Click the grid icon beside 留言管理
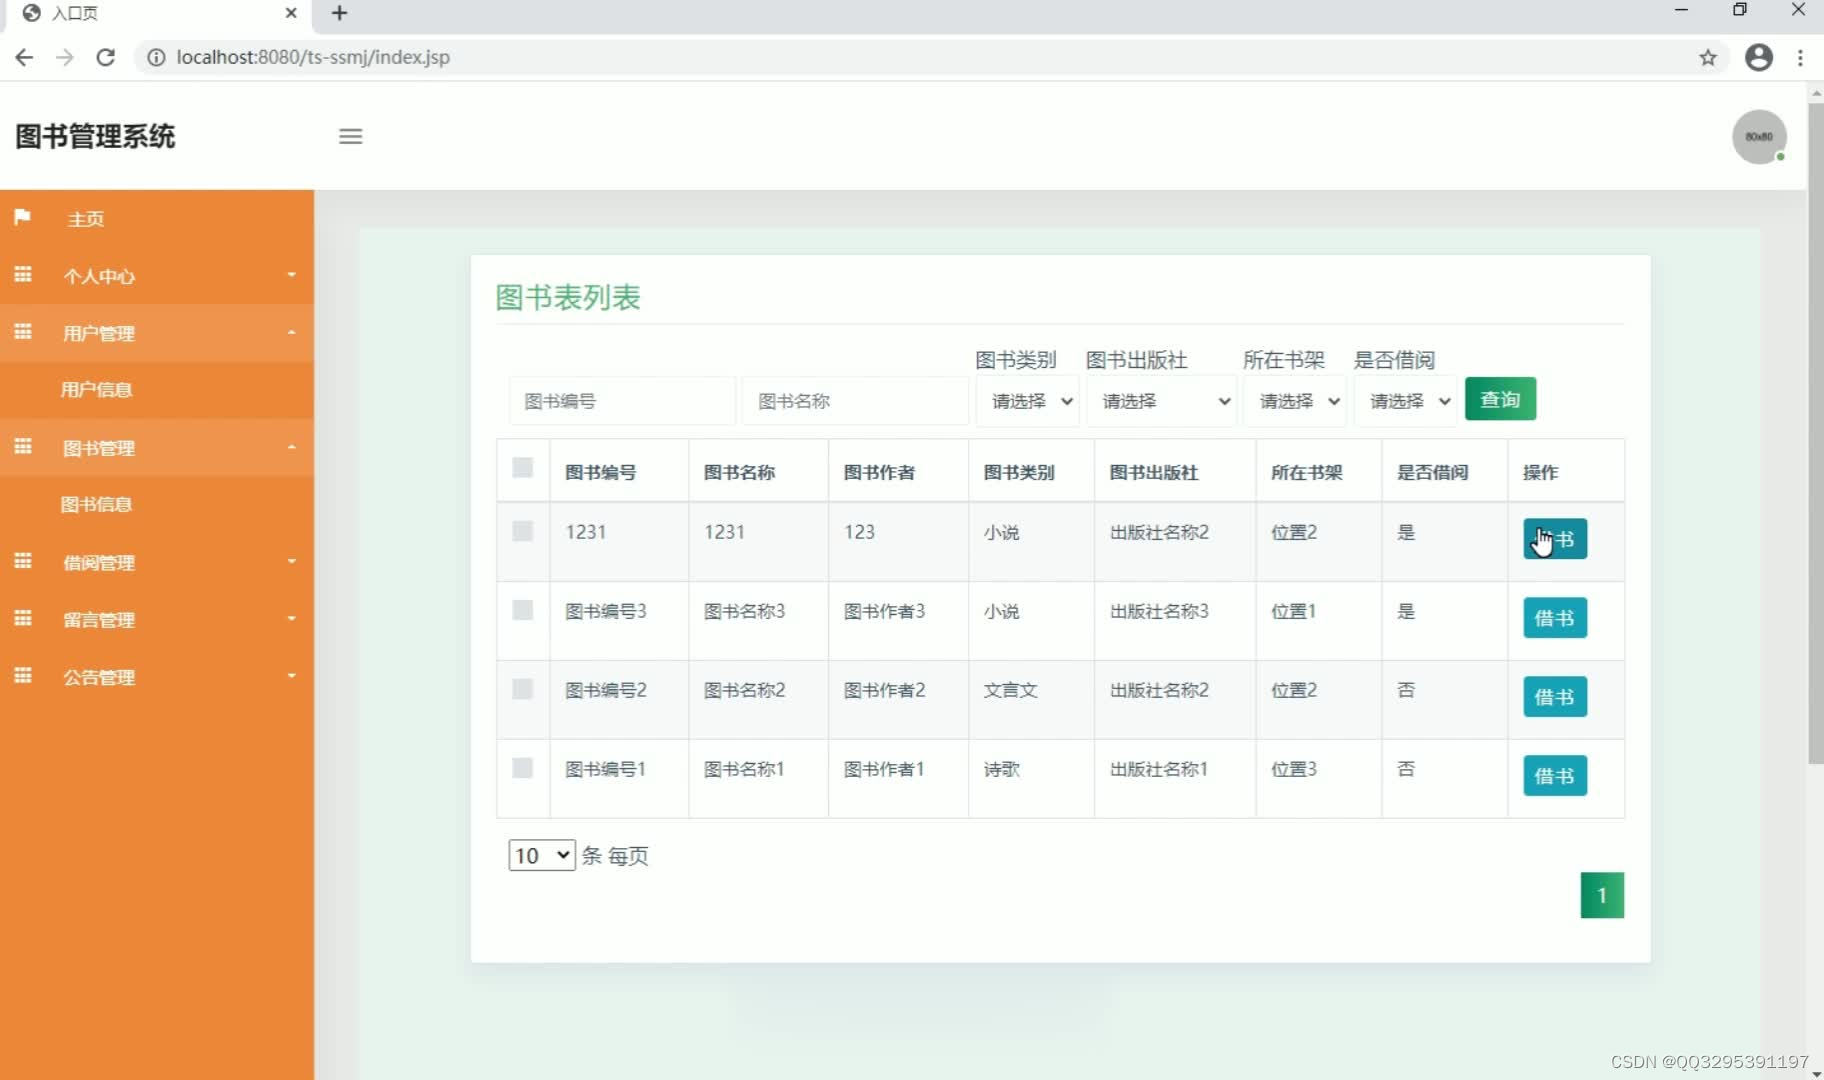The width and height of the screenshot is (1824, 1080). click(23, 618)
